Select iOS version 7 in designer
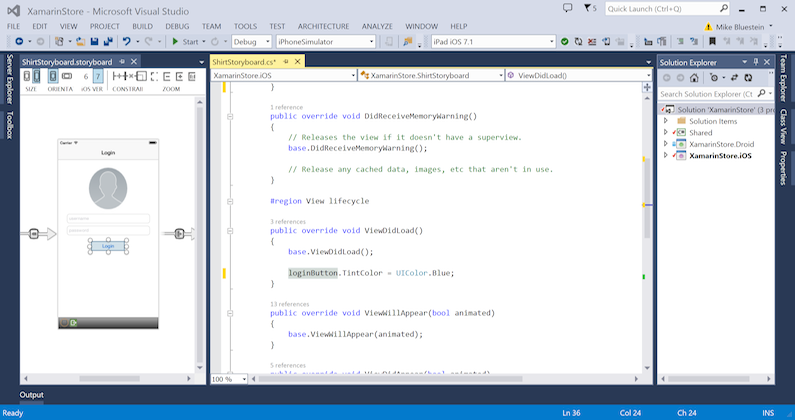 tap(98, 77)
